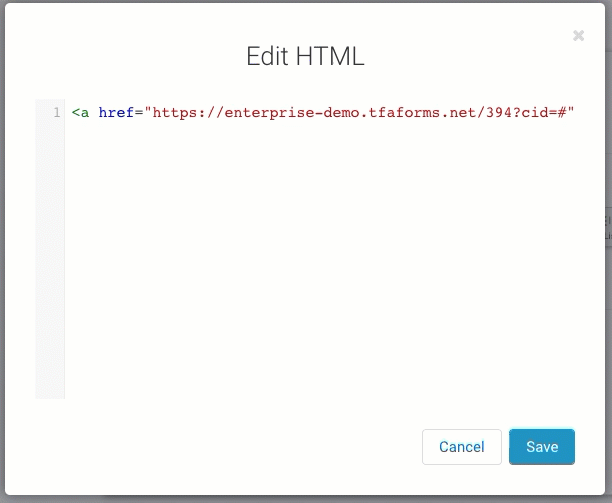Click the Save button

point(542,447)
